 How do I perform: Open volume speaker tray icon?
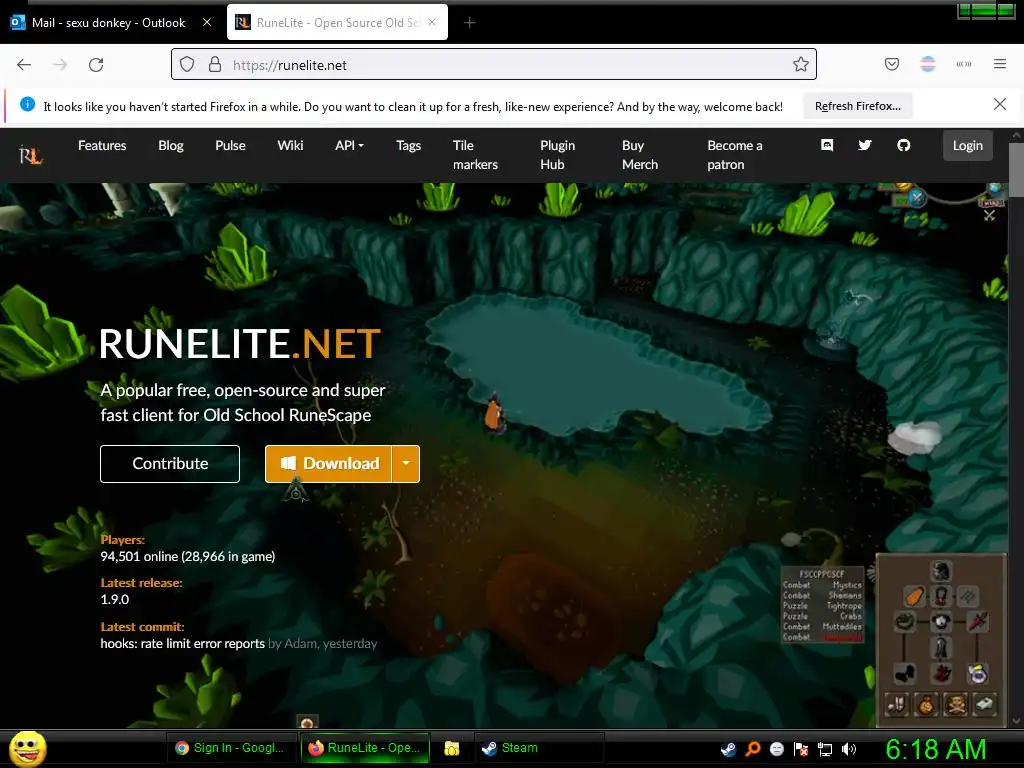[x=849, y=749]
